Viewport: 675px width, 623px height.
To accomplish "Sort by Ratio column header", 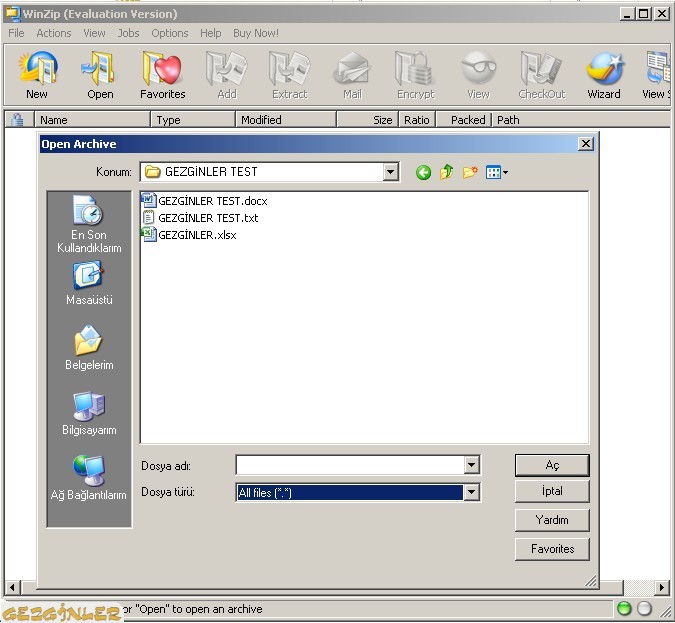I will point(418,119).
